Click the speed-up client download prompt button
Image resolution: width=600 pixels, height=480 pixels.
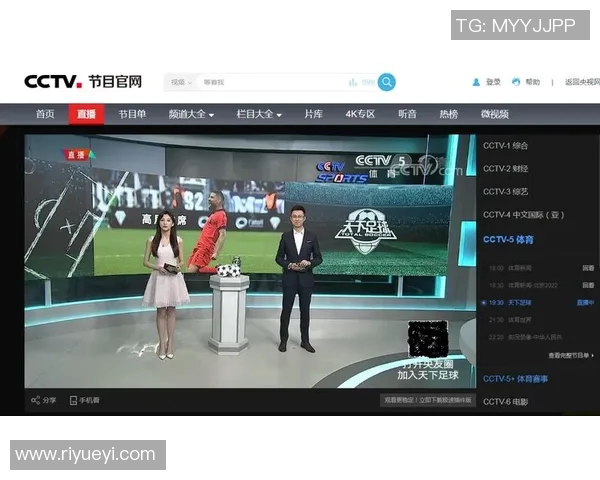(427, 400)
